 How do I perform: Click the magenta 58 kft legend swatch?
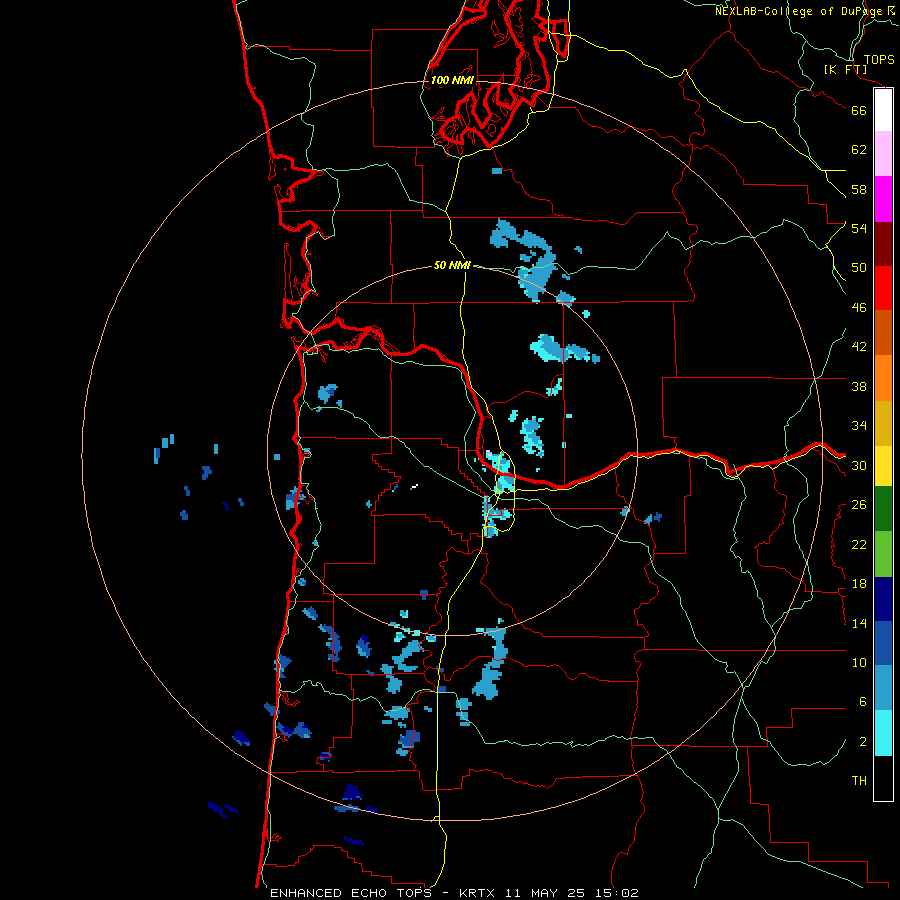[x=883, y=199]
